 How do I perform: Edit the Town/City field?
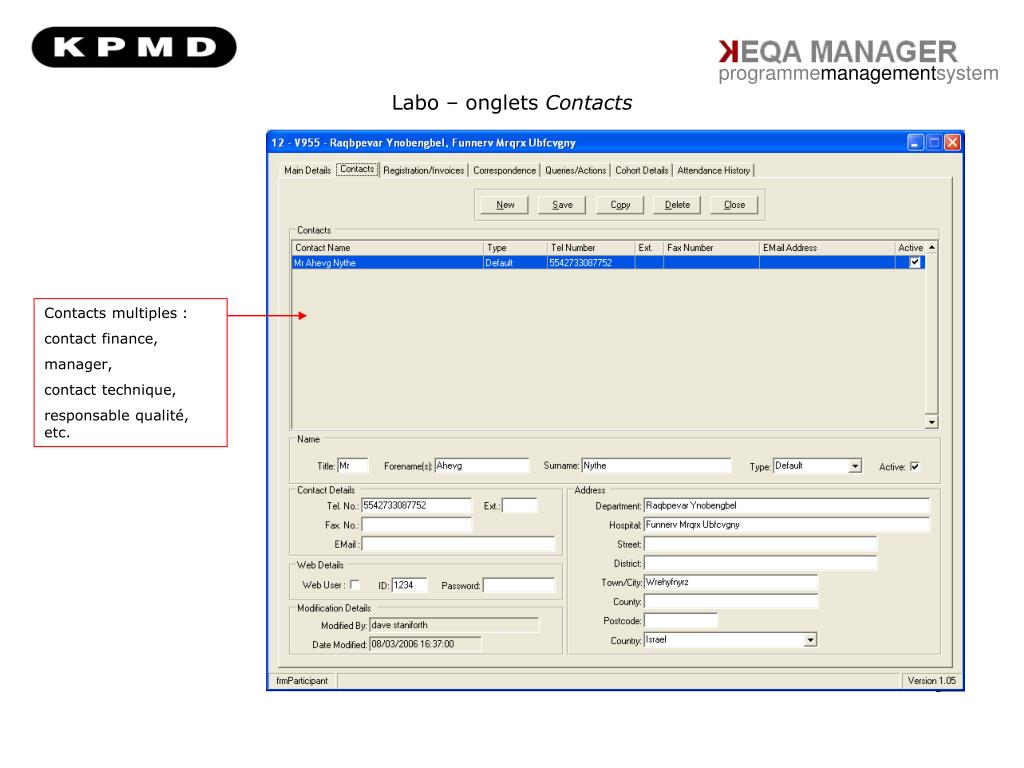tap(731, 582)
